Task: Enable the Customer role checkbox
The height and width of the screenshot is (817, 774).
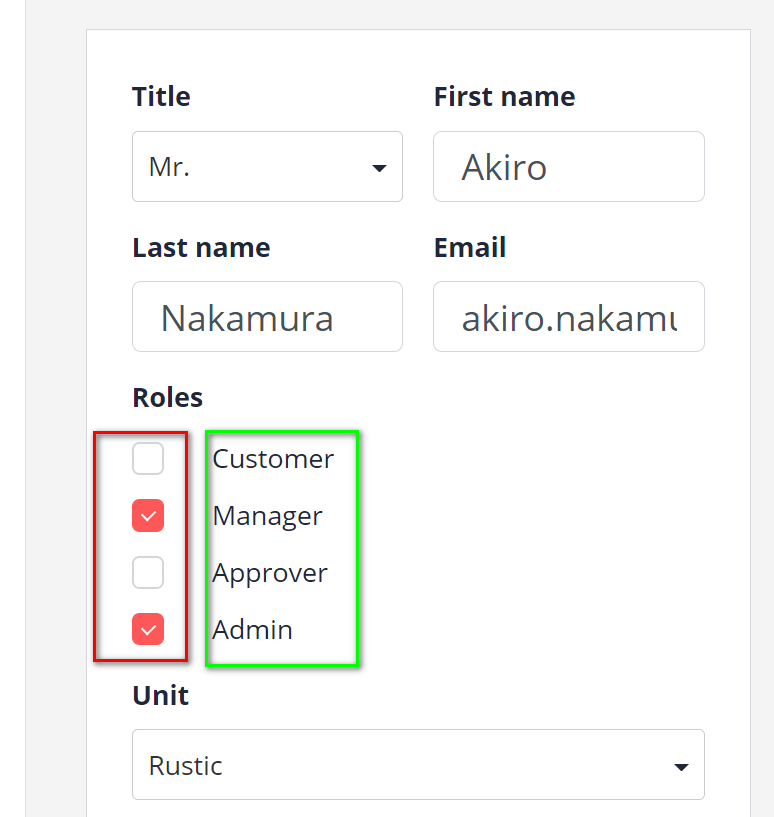Action: (147, 458)
